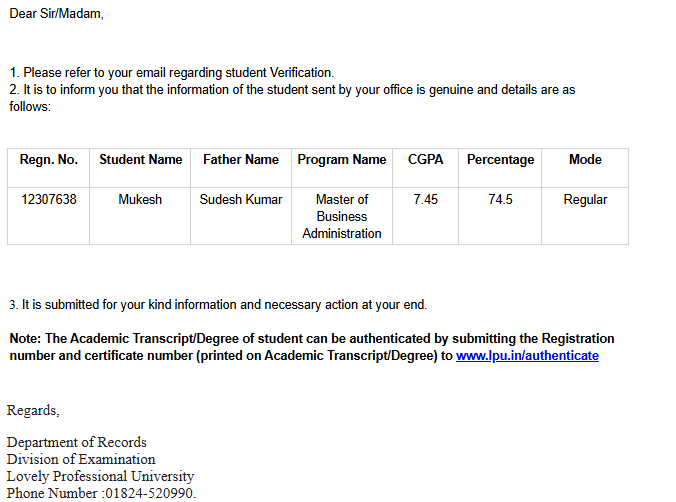This screenshot has height=502, width=676.
Task: Click the percentage value 74.5
Action: coord(500,199)
